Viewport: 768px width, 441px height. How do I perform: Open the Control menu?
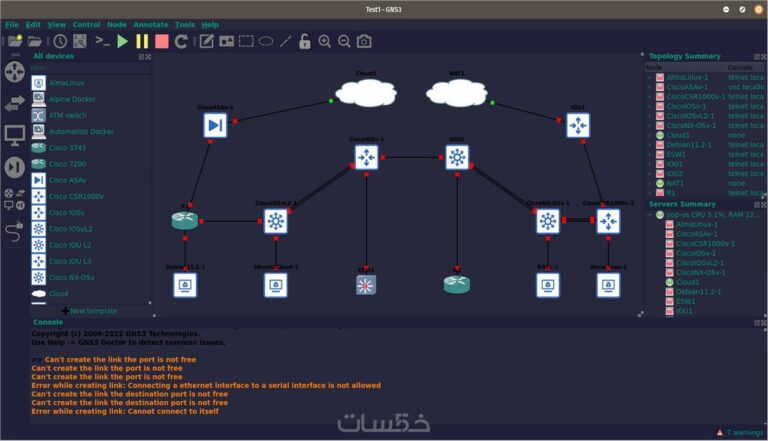click(x=86, y=24)
